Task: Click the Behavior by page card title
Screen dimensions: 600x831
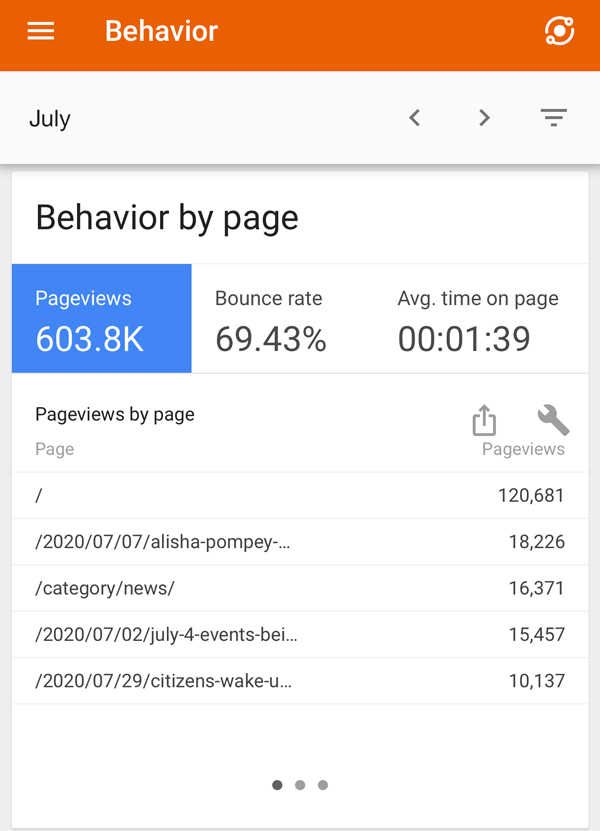Action: click(x=167, y=218)
